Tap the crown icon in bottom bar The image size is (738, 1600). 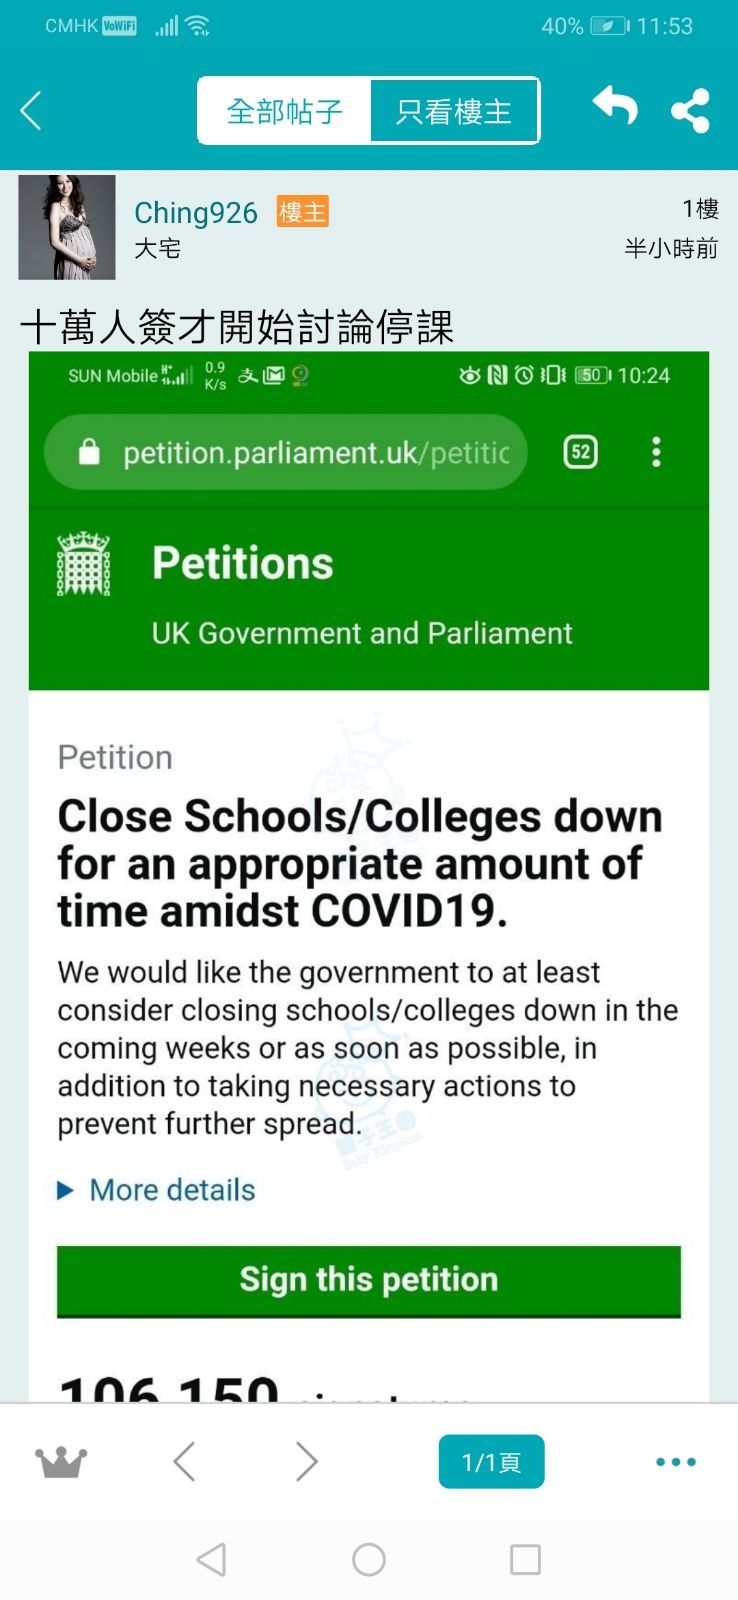(61, 1462)
